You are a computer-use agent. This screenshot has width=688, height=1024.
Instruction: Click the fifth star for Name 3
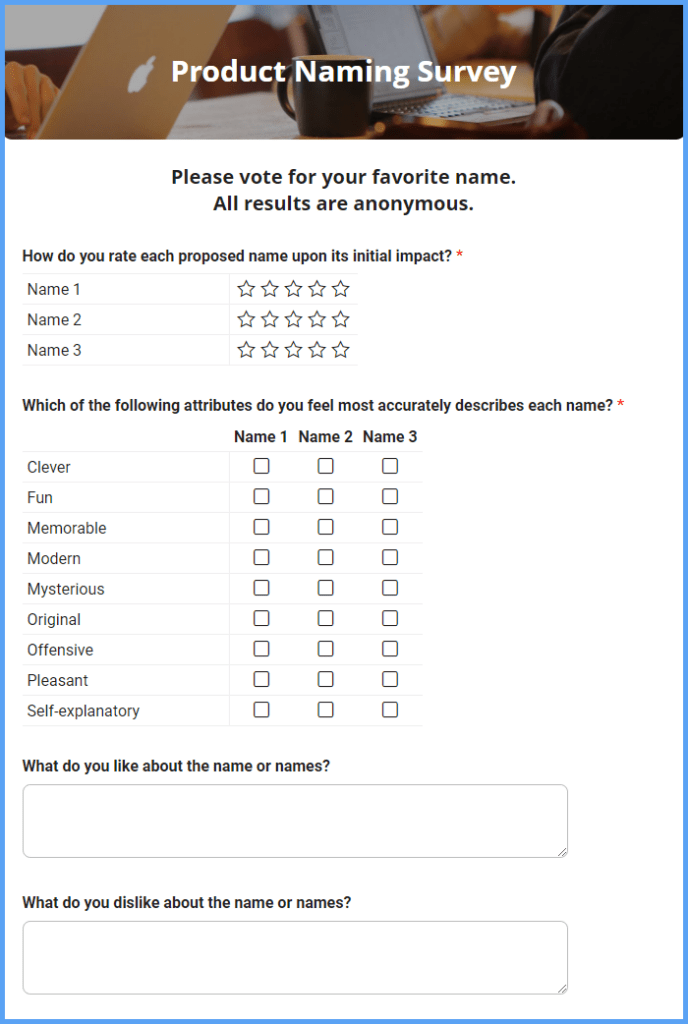tap(341, 349)
